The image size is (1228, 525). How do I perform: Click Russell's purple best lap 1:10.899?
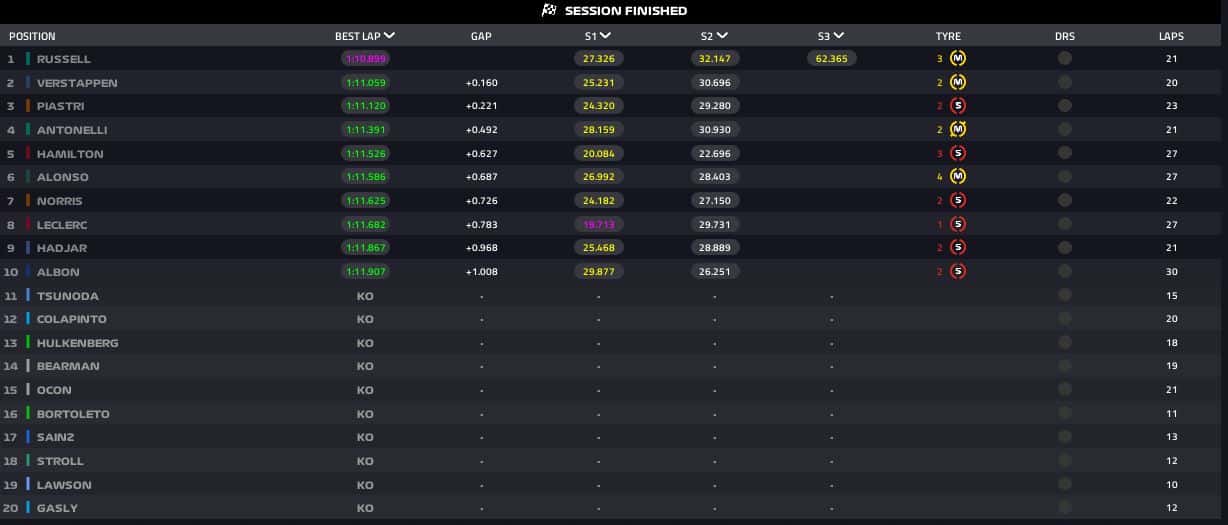(365, 59)
